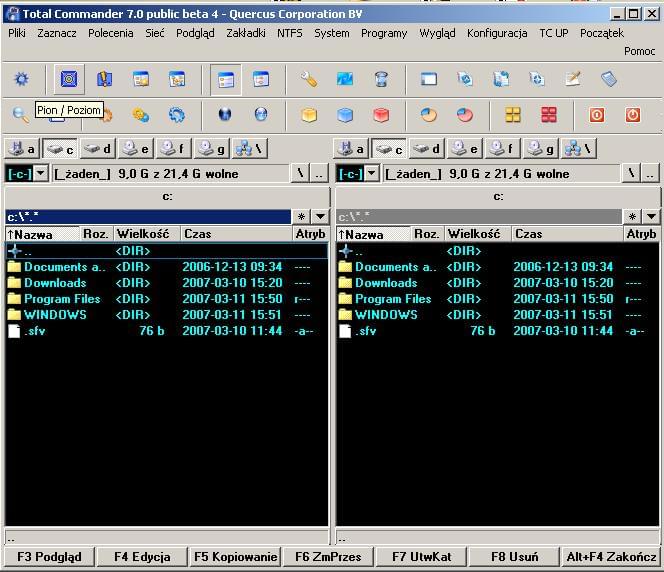
Task: Switch right panel to drive d
Action: click(x=427, y=149)
